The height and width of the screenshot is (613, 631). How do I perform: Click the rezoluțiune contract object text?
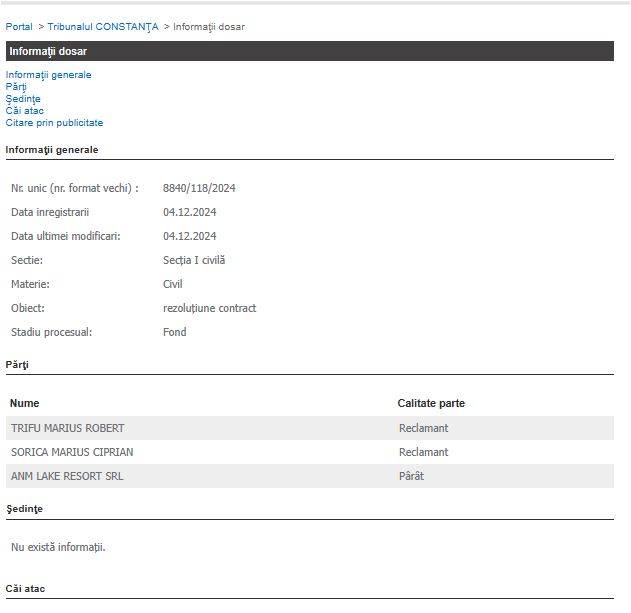pos(209,308)
